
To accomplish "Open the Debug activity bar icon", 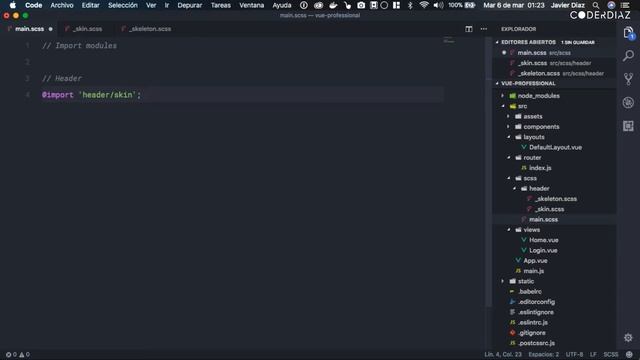I will coord(629,102).
